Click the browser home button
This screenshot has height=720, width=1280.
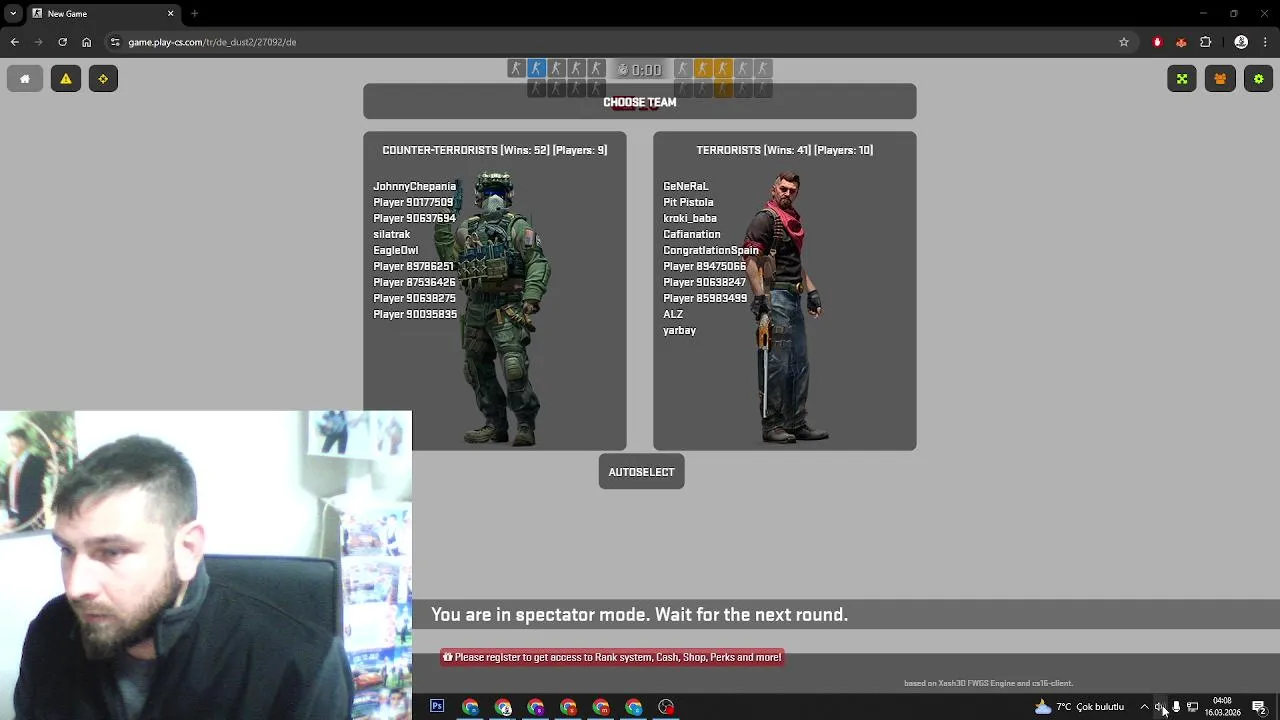coord(87,42)
